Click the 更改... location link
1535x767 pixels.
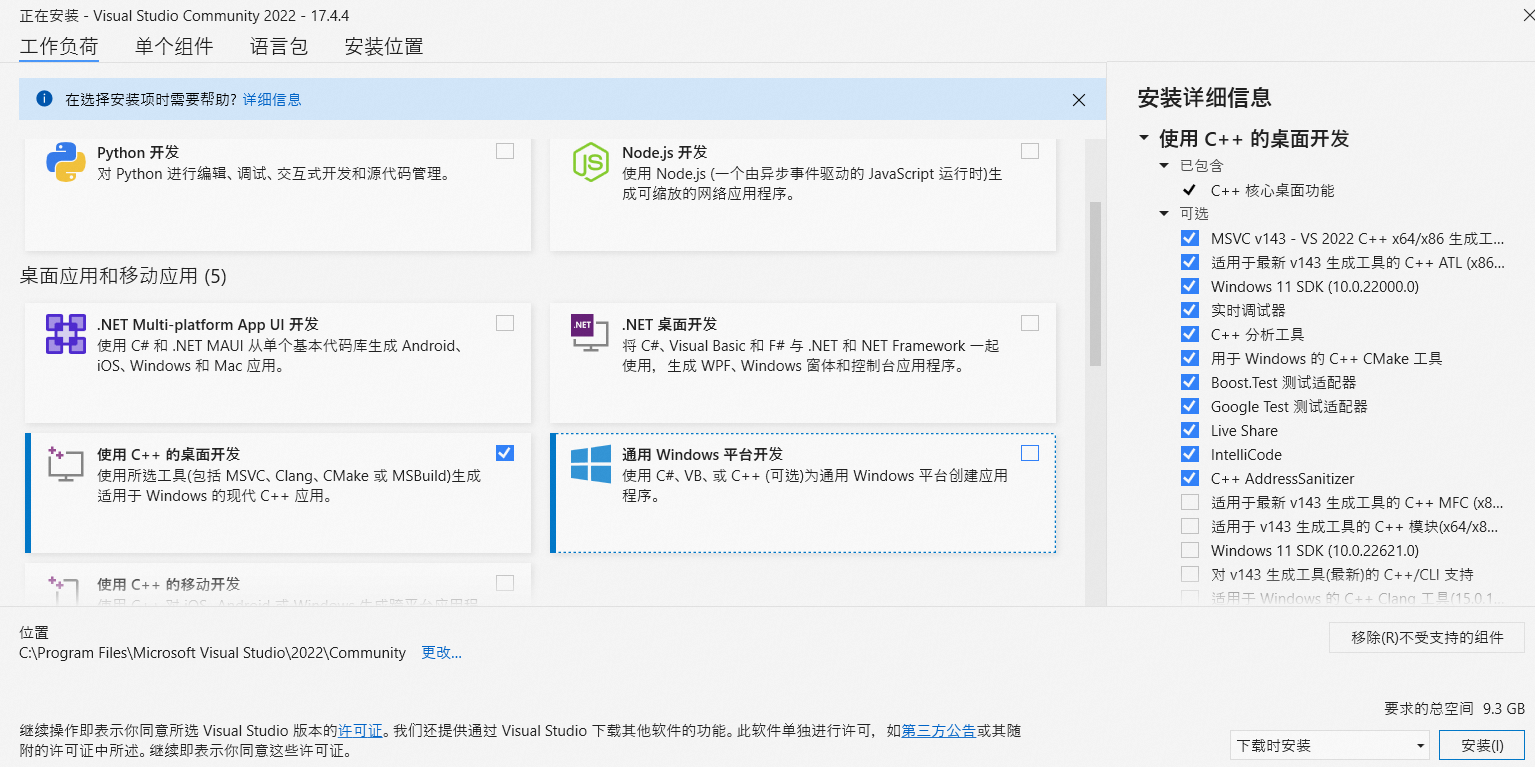click(x=441, y=653)
